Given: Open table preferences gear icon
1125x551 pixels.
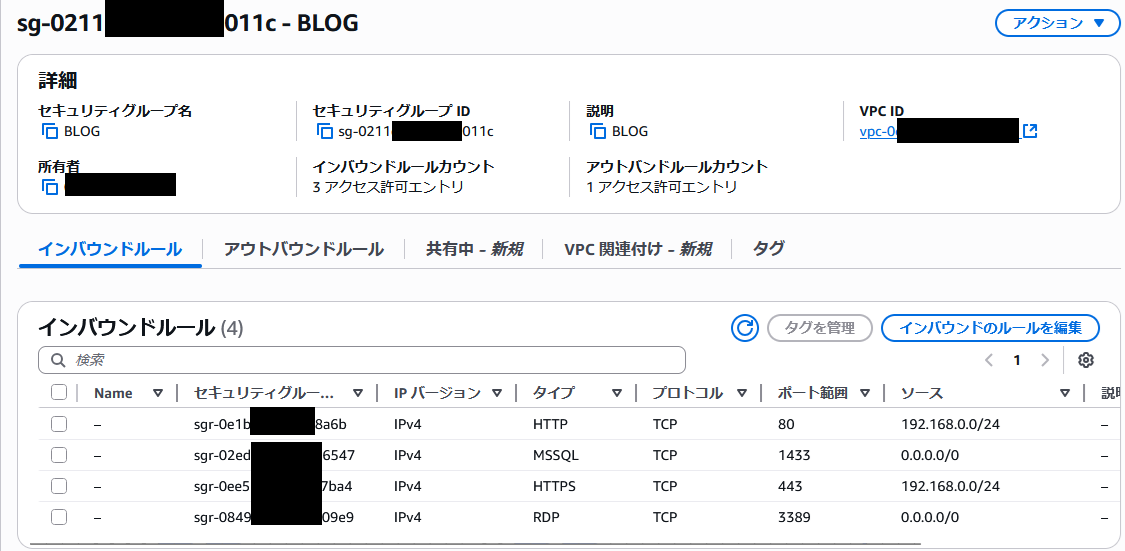Looking at the screenshot, I should click(1087, 360).
